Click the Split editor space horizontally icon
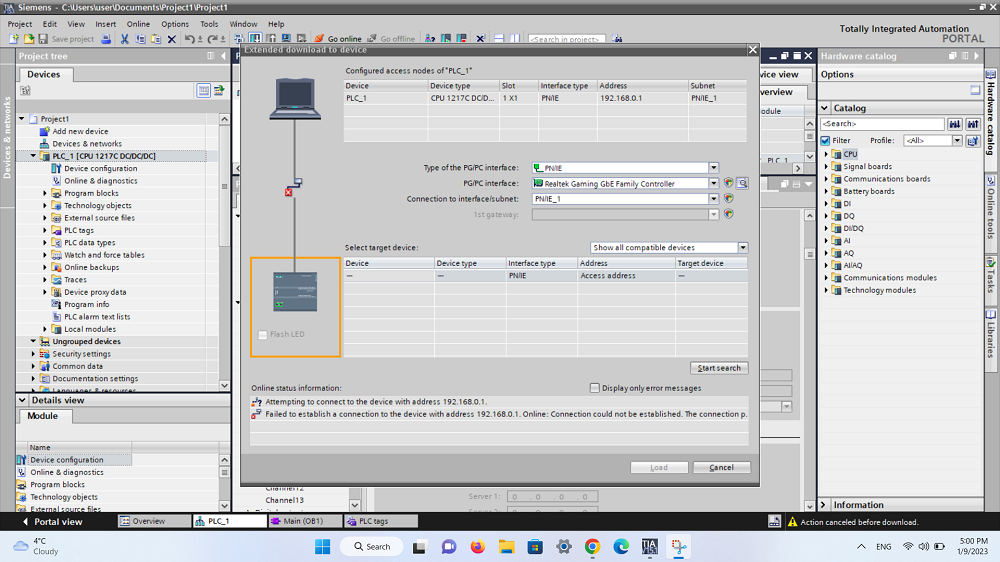 [499, 39]
